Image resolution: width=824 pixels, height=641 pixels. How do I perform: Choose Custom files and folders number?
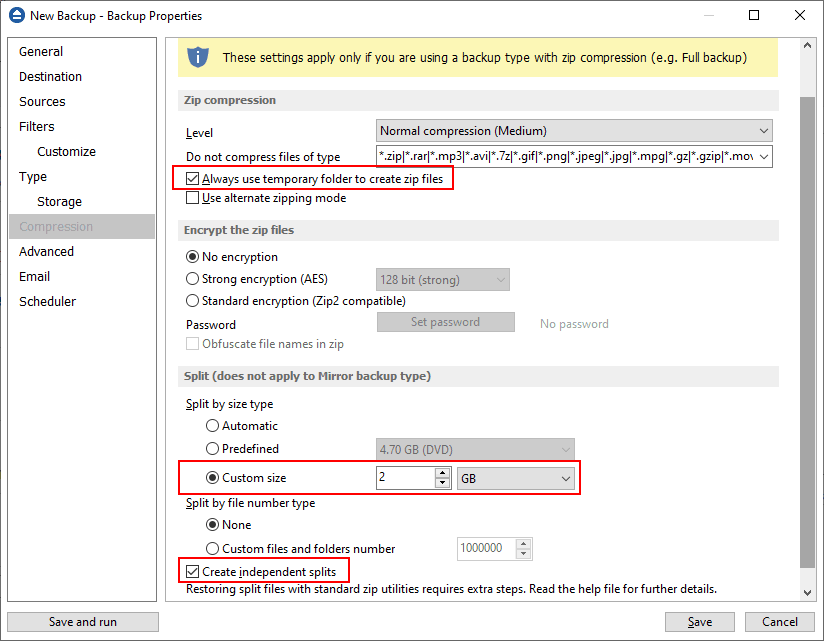[x=212, y=549]
